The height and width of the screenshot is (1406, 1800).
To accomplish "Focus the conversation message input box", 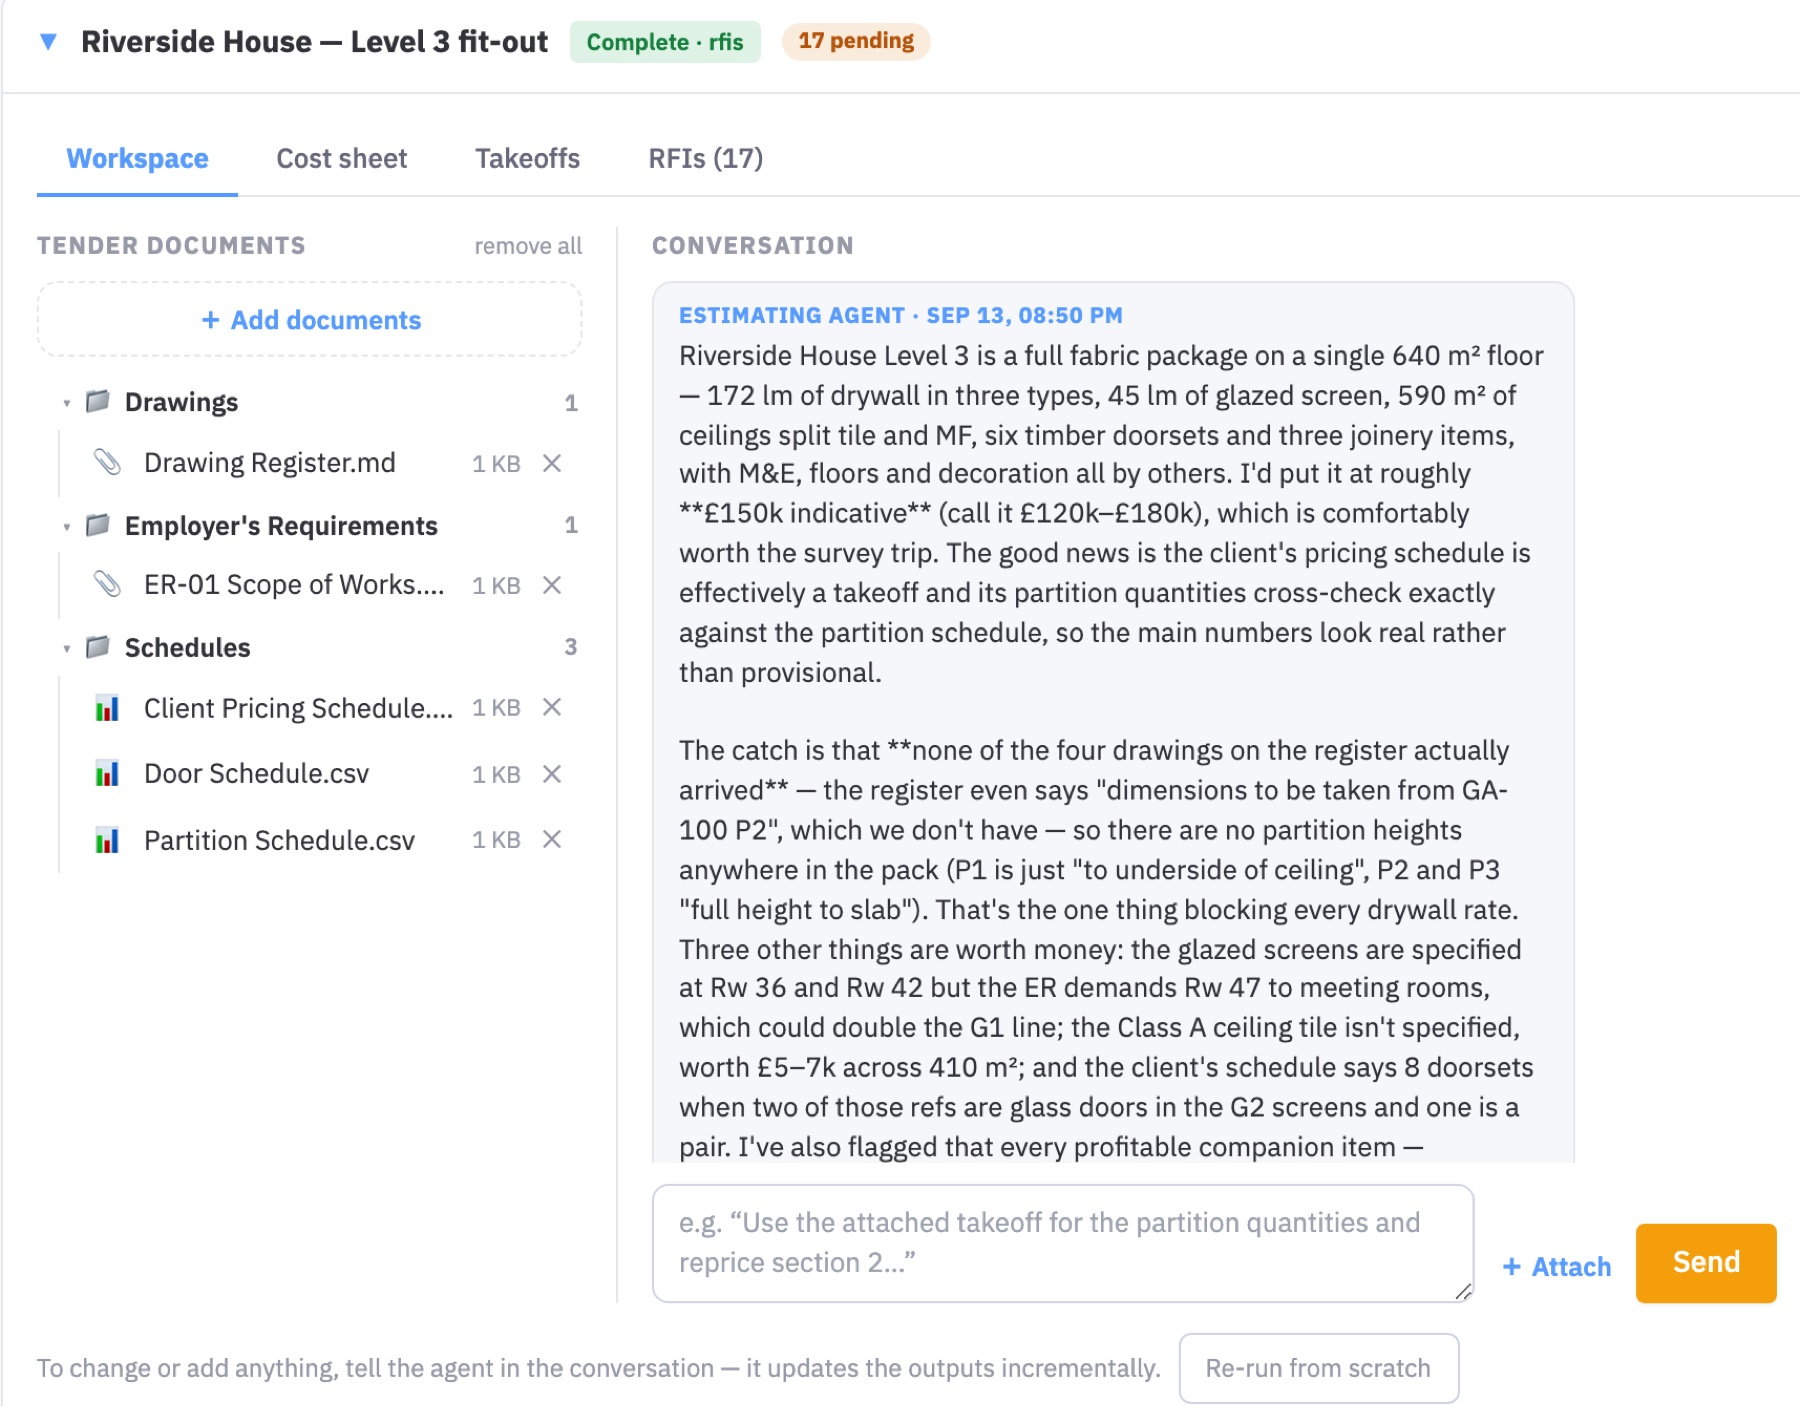I will click(x=1063, y=1243).
